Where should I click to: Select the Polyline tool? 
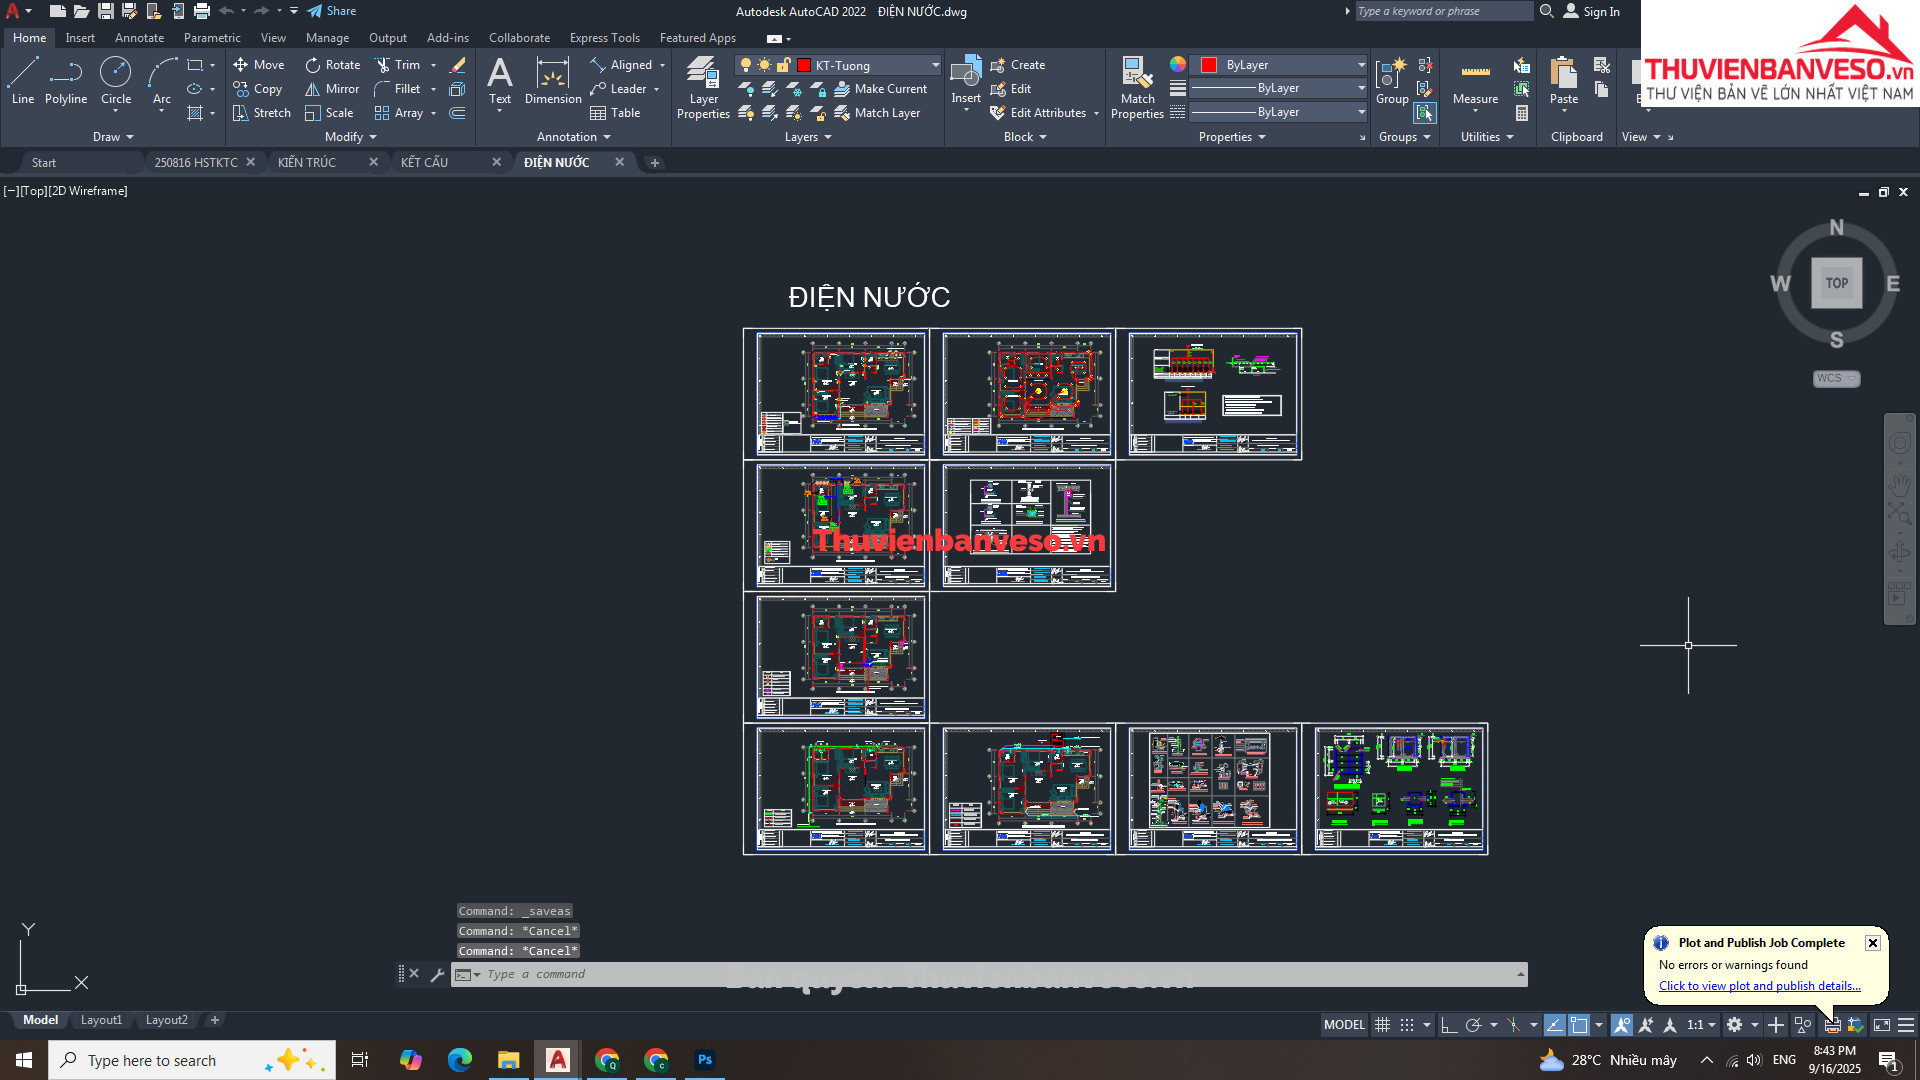coord(66,80)
